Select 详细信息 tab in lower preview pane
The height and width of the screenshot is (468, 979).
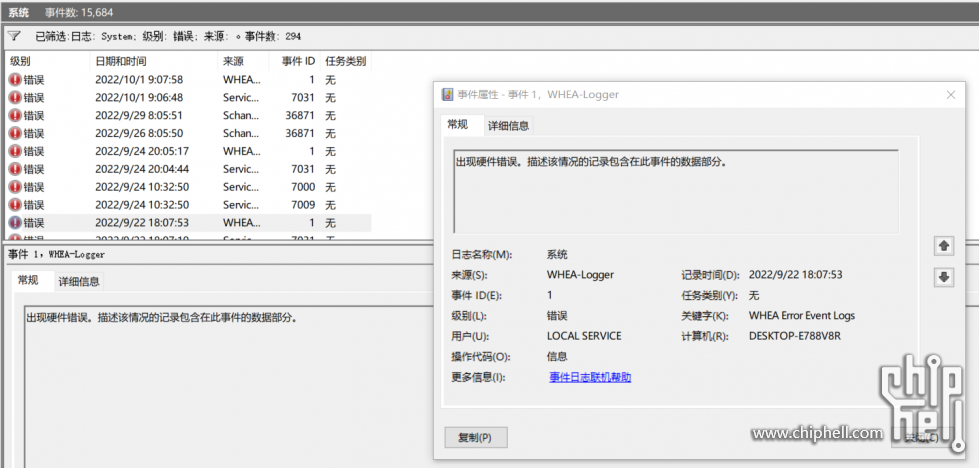[x=79, y=281]
